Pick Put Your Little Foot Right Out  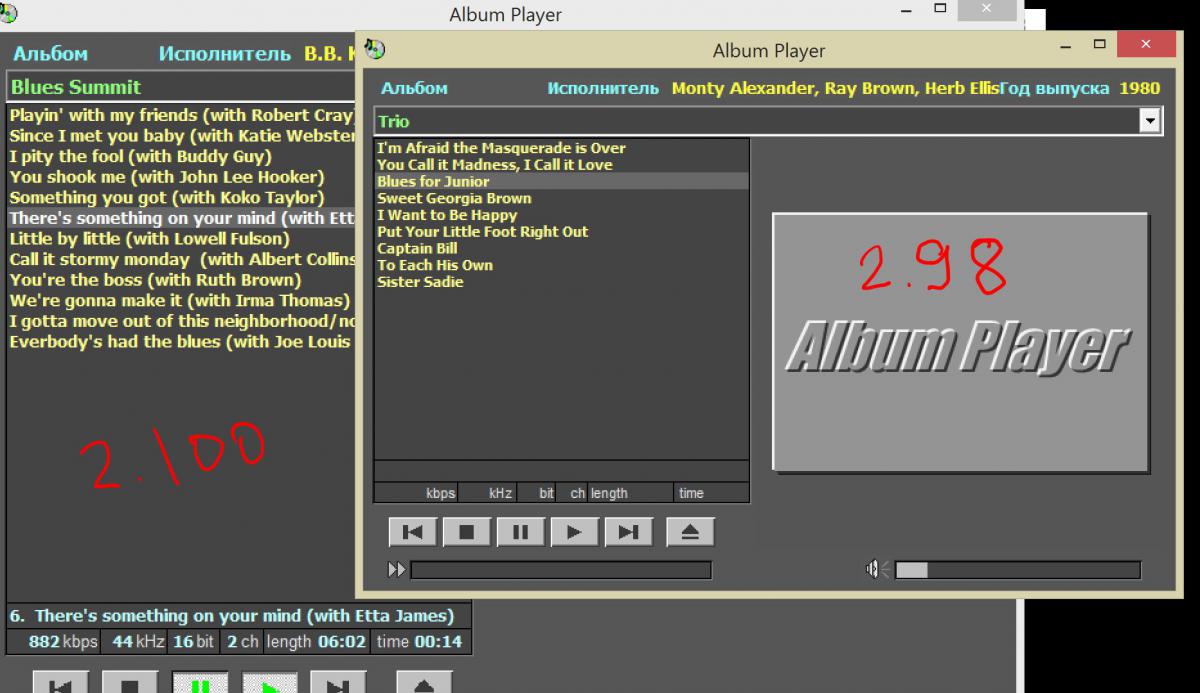tap(482, 232)
